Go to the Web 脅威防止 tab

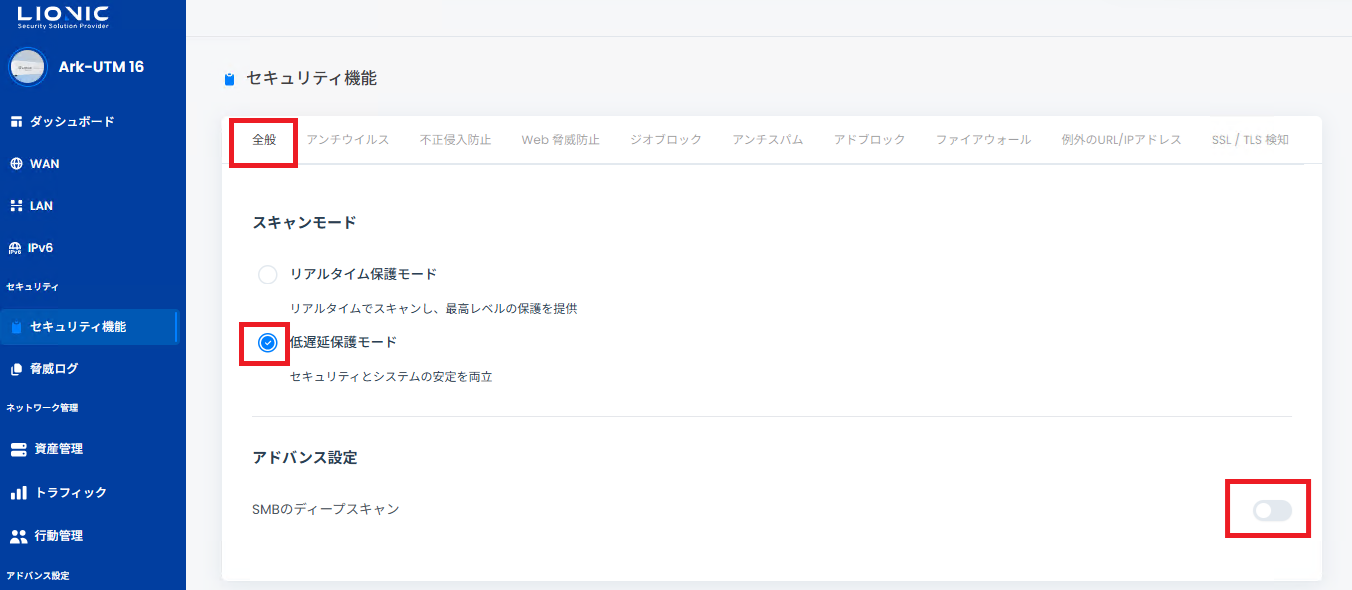pos(560,140)
